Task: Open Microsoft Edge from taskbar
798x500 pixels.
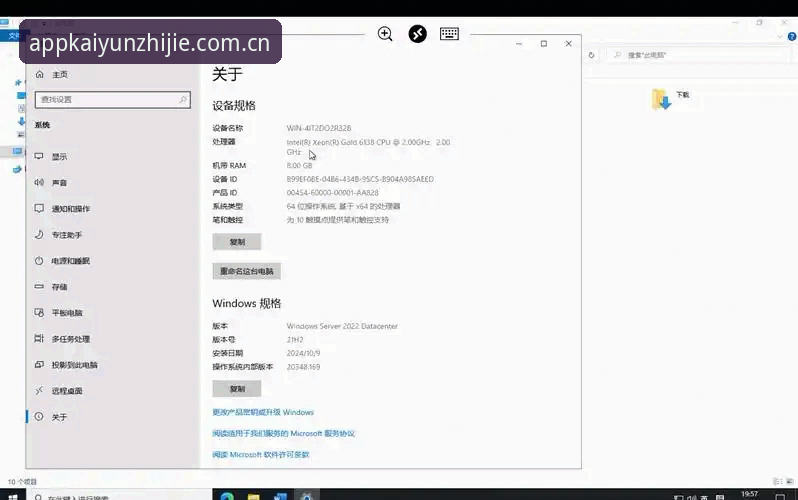Action: (x=227, y=496)
